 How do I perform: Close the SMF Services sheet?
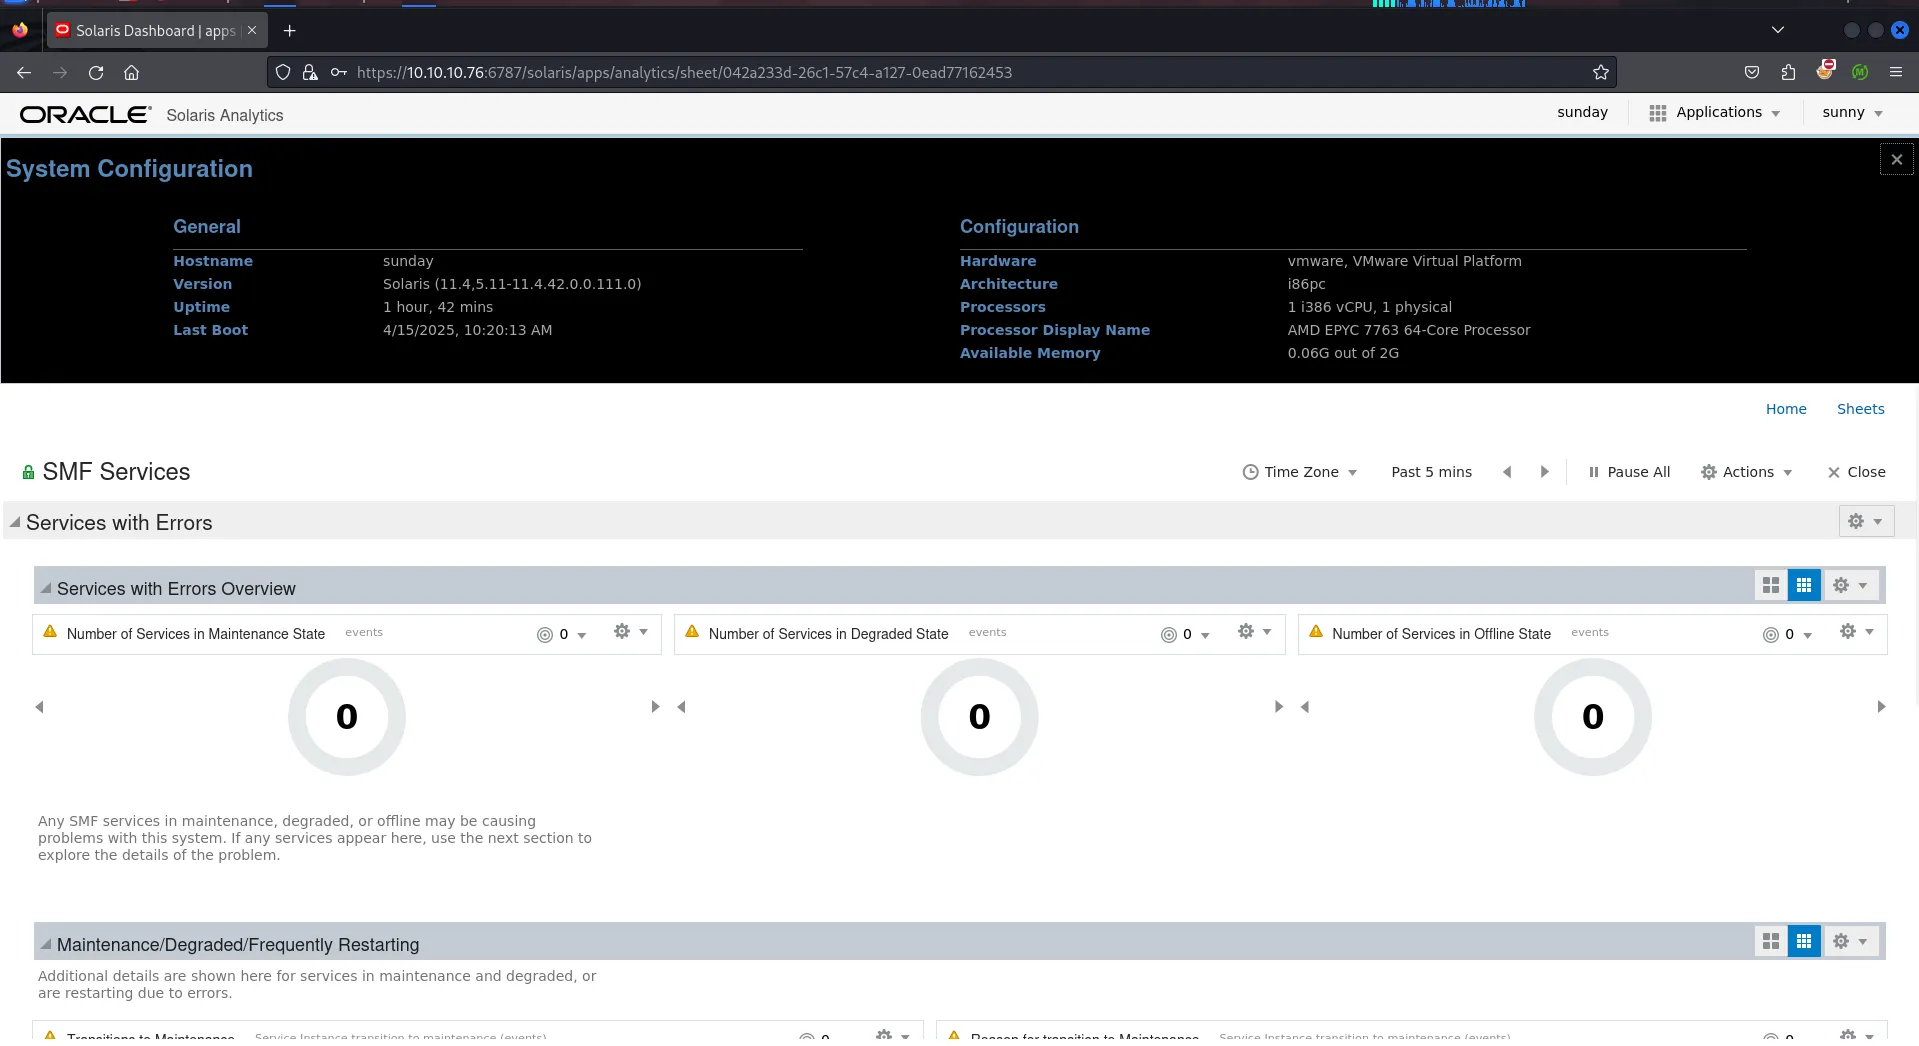point(1856,472)
